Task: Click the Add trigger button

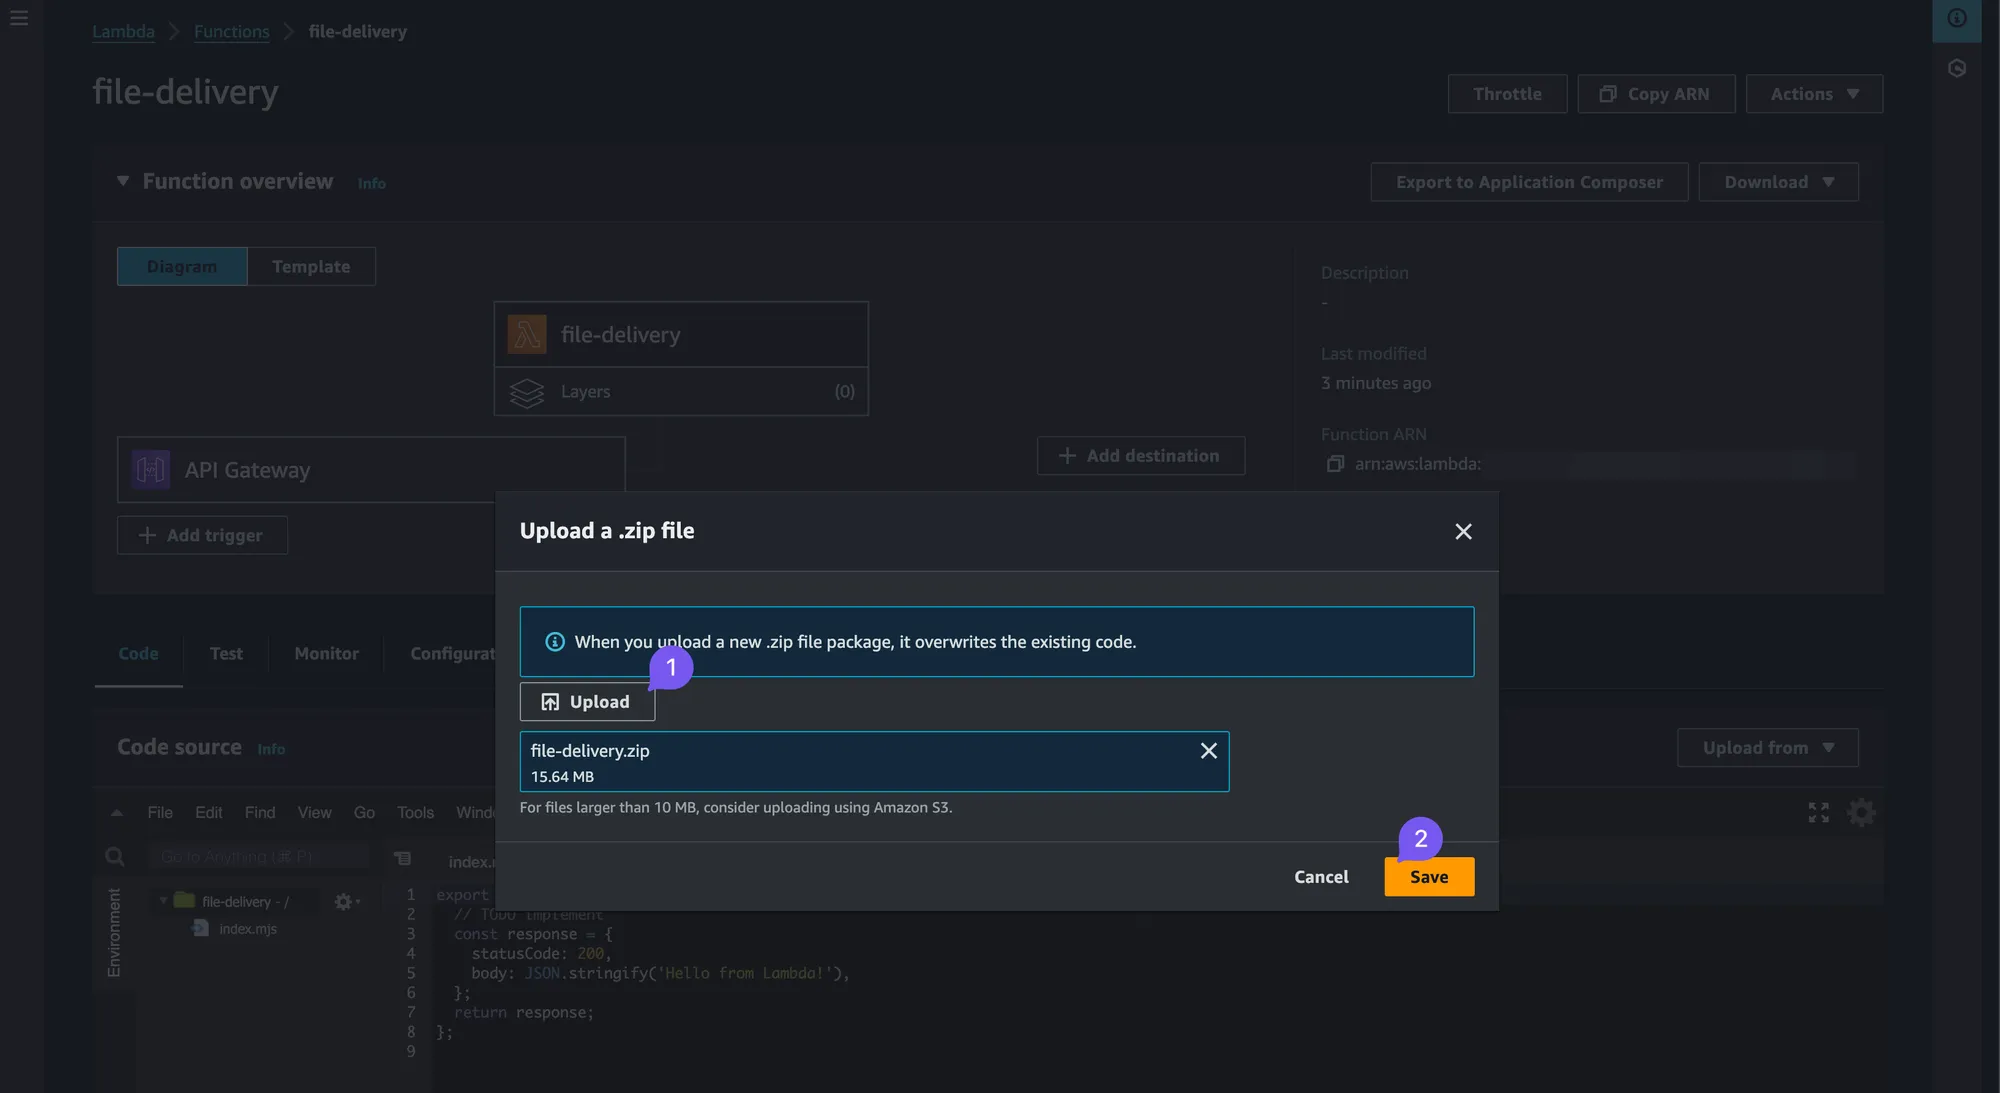Action: pos(202,535)
